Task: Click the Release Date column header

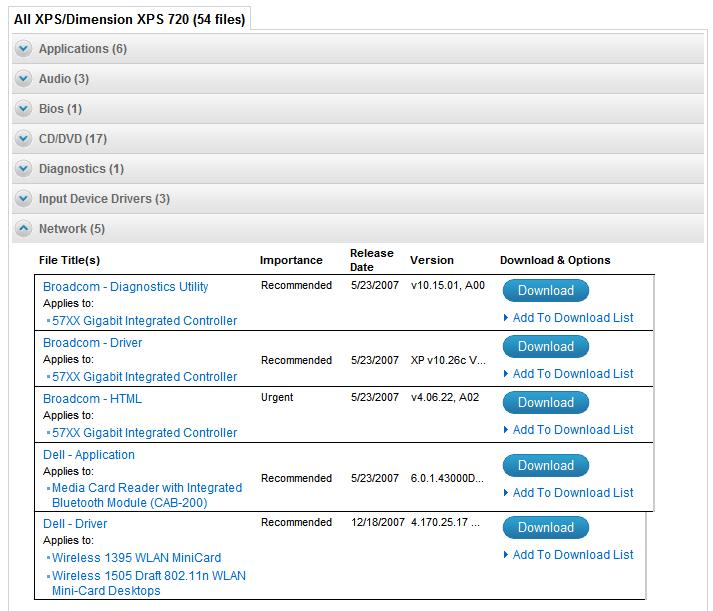Action: point(372,260)
